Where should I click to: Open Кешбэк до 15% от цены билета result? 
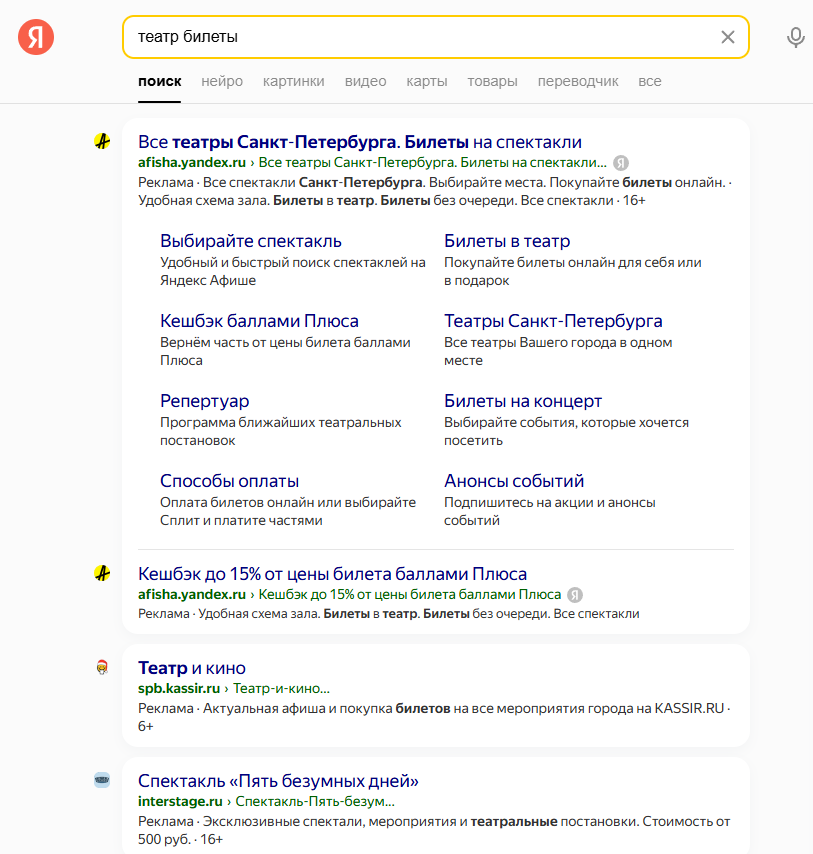click(332, 574)
